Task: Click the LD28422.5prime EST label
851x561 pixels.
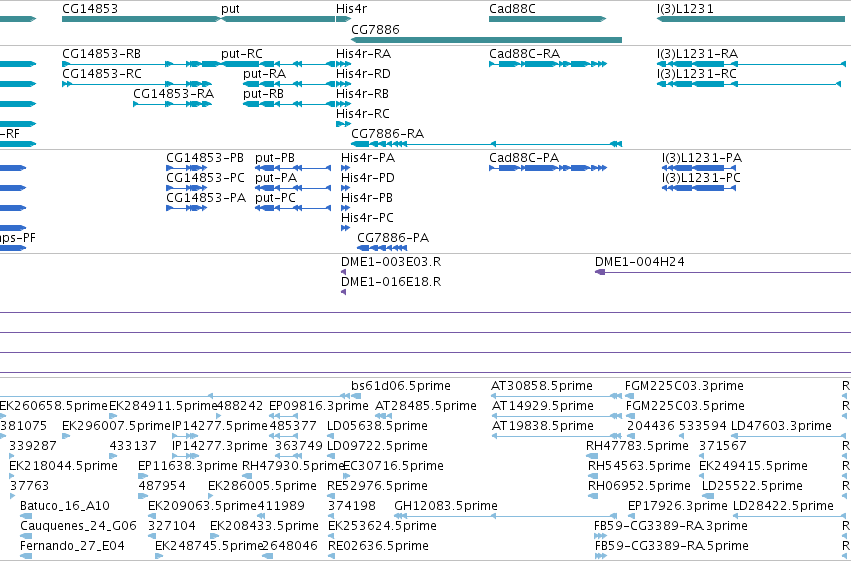Action: point(783,506)
